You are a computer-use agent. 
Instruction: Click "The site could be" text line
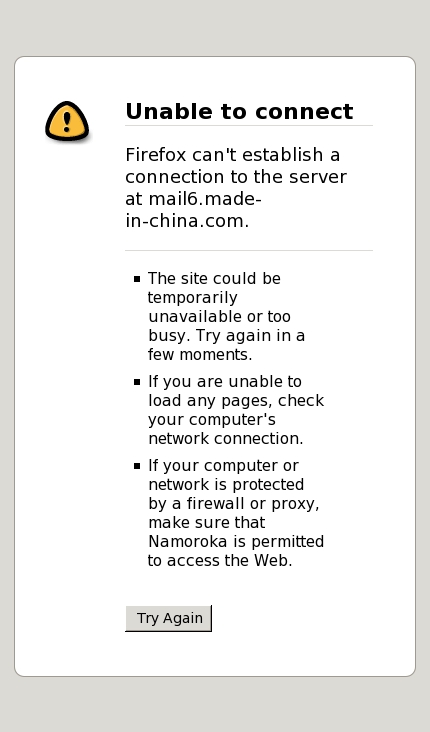(x=214, y=279)
